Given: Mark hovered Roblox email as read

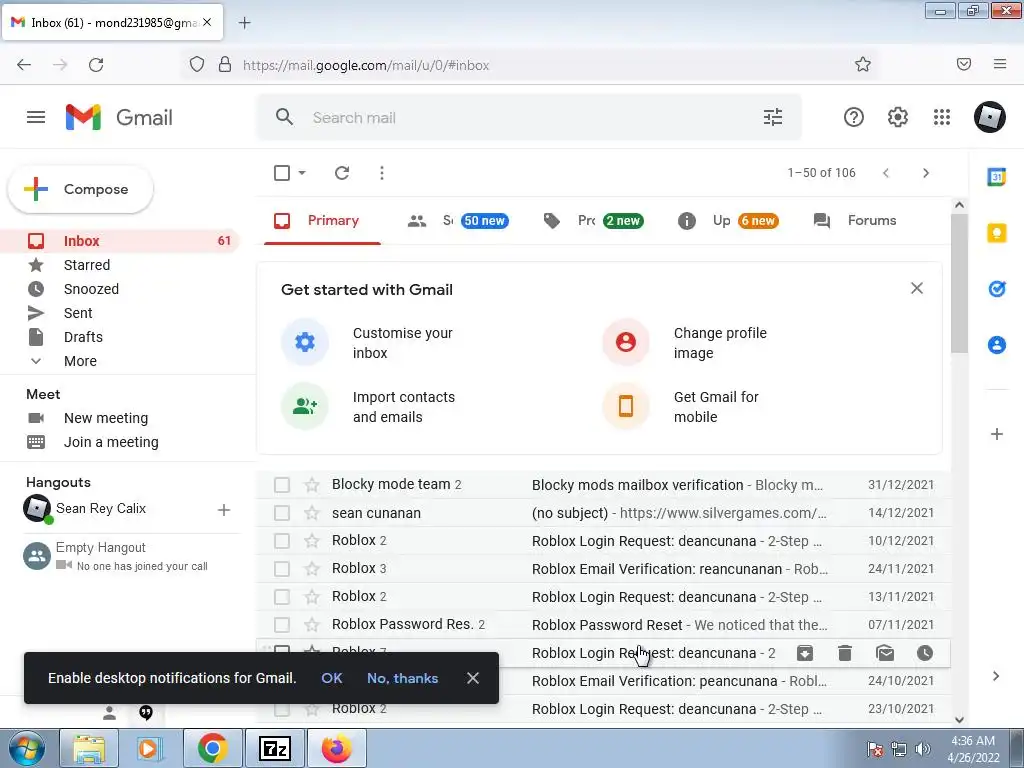Looking at the screenshot, I should [885, 653].
